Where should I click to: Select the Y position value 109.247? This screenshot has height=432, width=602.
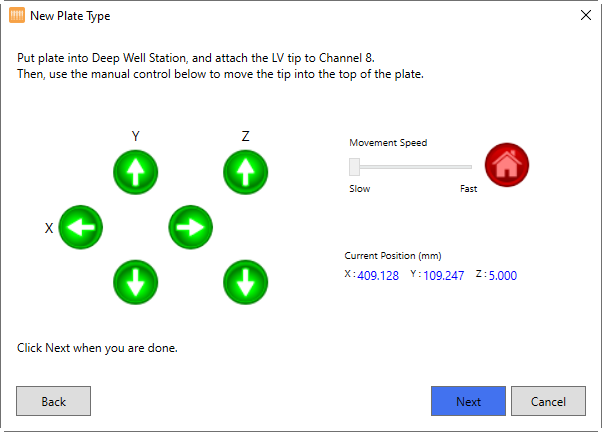[x=443, y=276]
